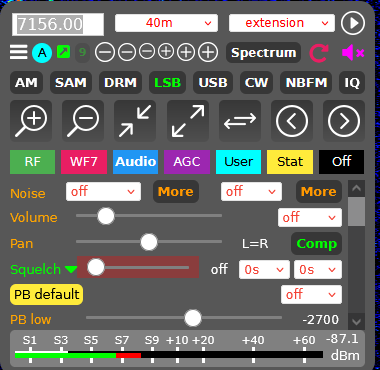Click the max-out expanding arrows icon
The width and height of the screenshot is (380, 370).
pos(188,121)
